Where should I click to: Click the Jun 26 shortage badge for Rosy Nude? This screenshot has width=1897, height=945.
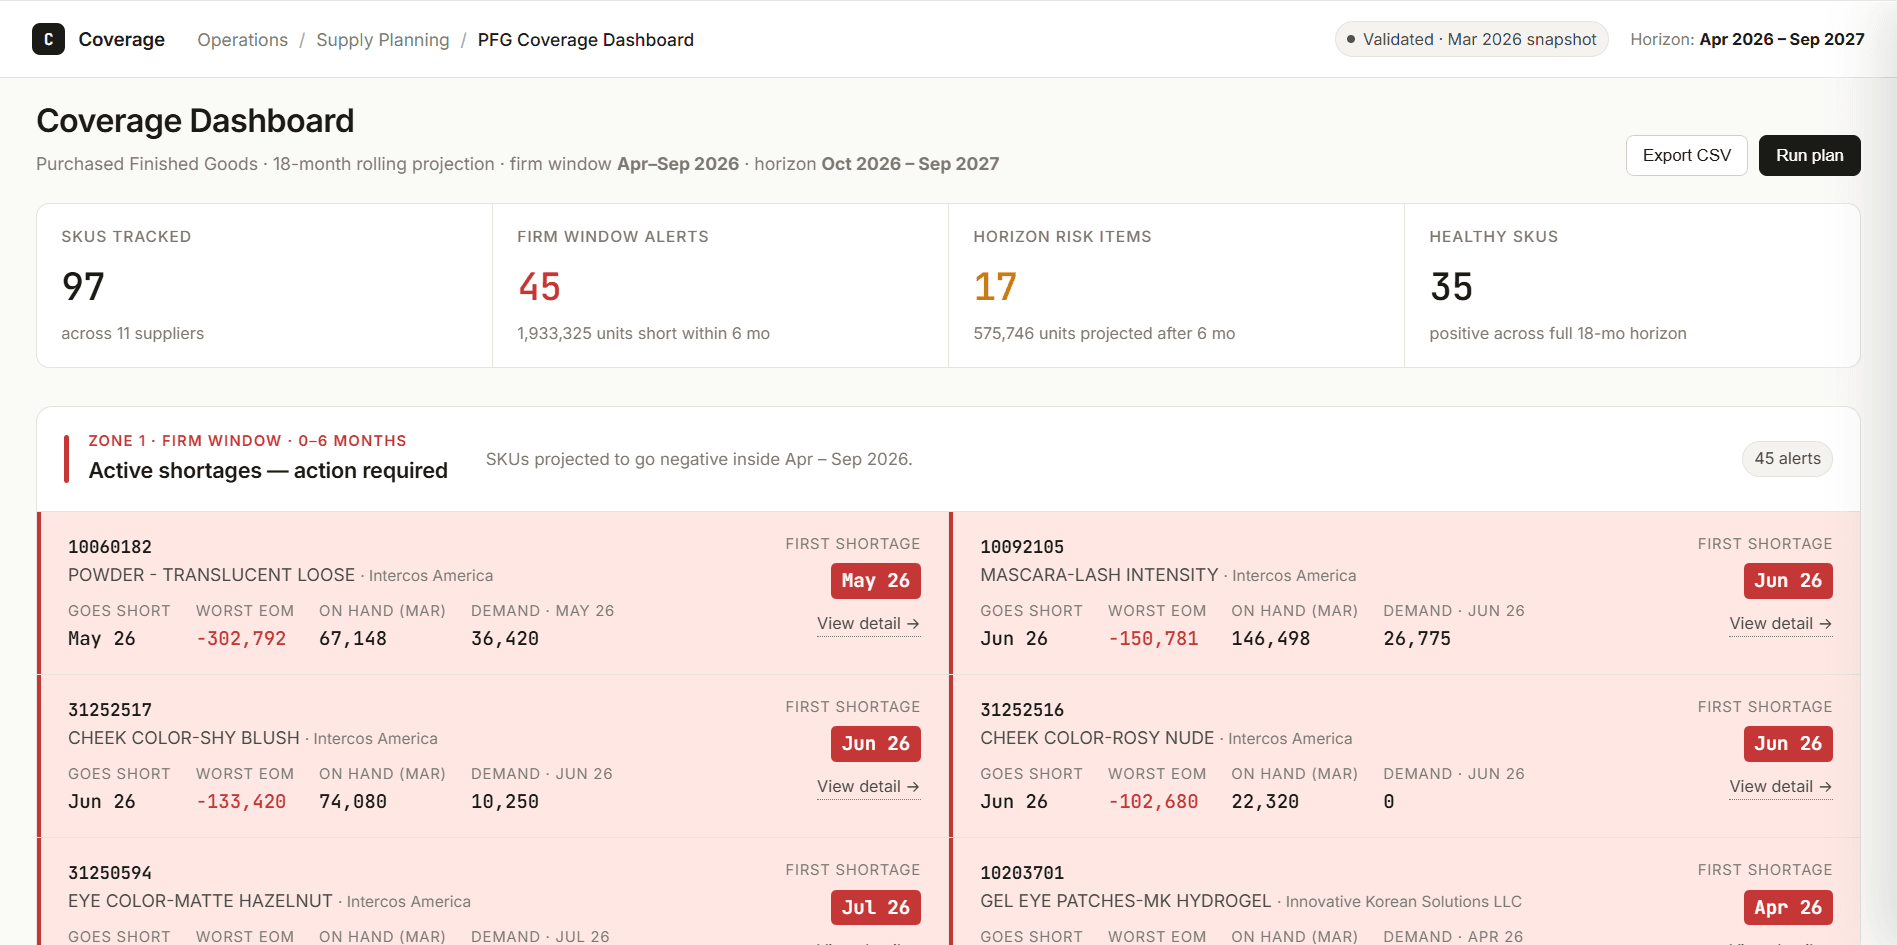(x=1788, y=744)
